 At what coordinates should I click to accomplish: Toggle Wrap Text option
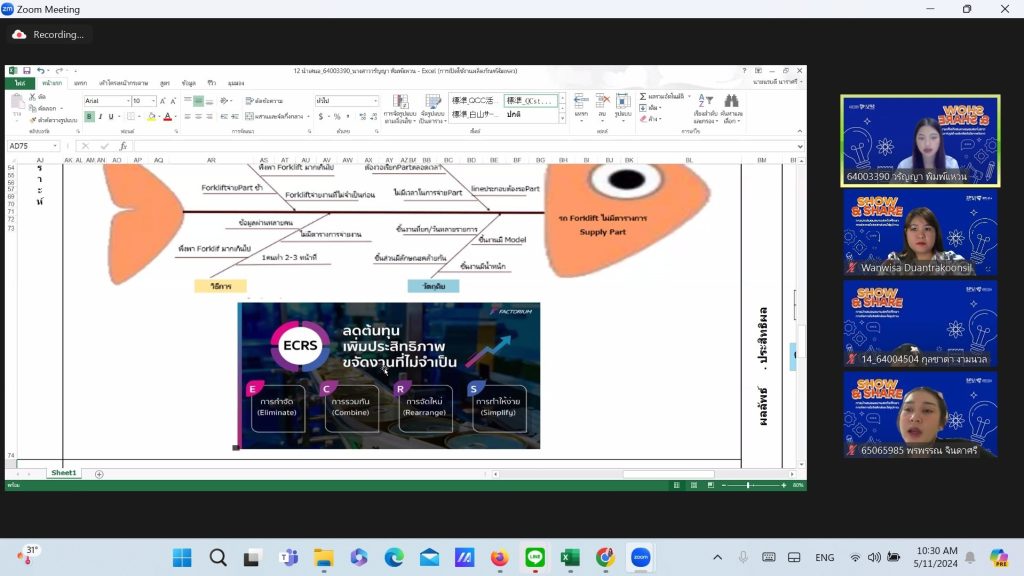coord(264,101)
